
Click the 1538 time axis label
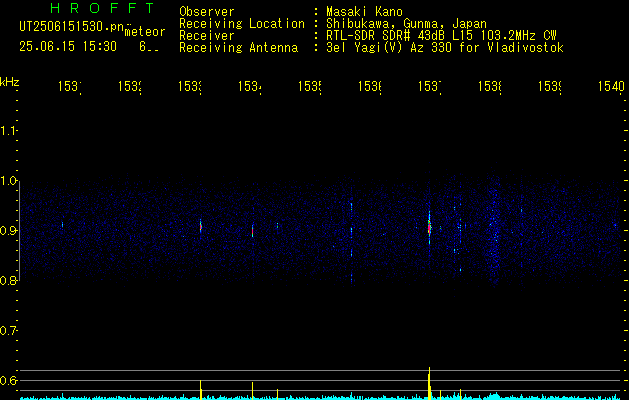tap(490, 86)
